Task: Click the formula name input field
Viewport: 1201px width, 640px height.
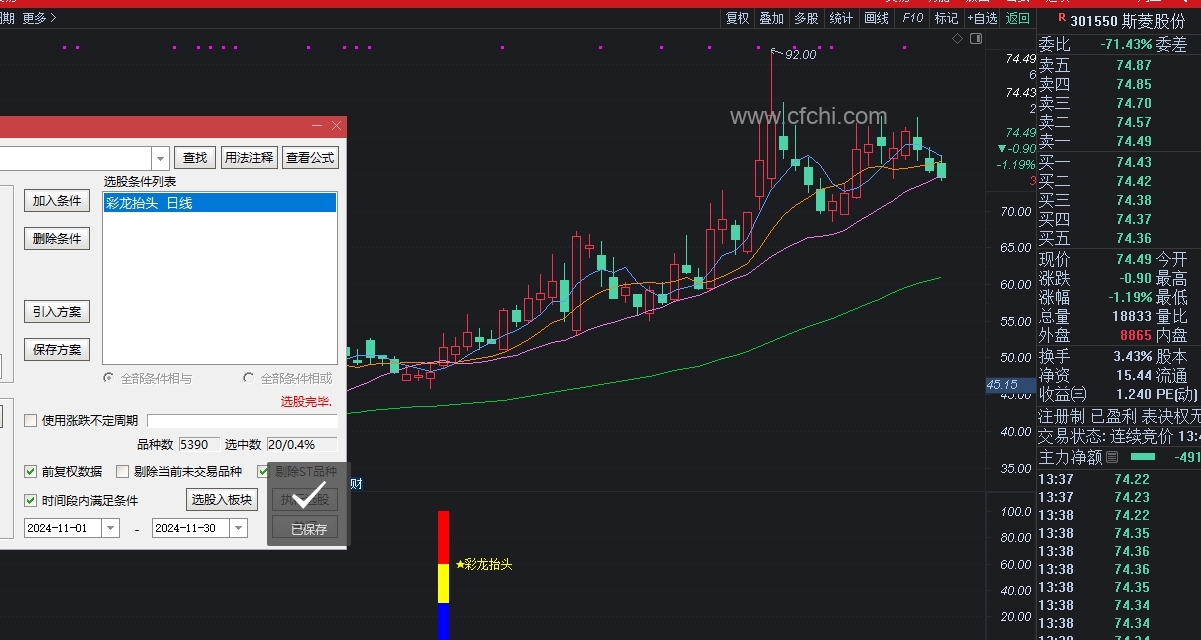Action: click(76, 158)
